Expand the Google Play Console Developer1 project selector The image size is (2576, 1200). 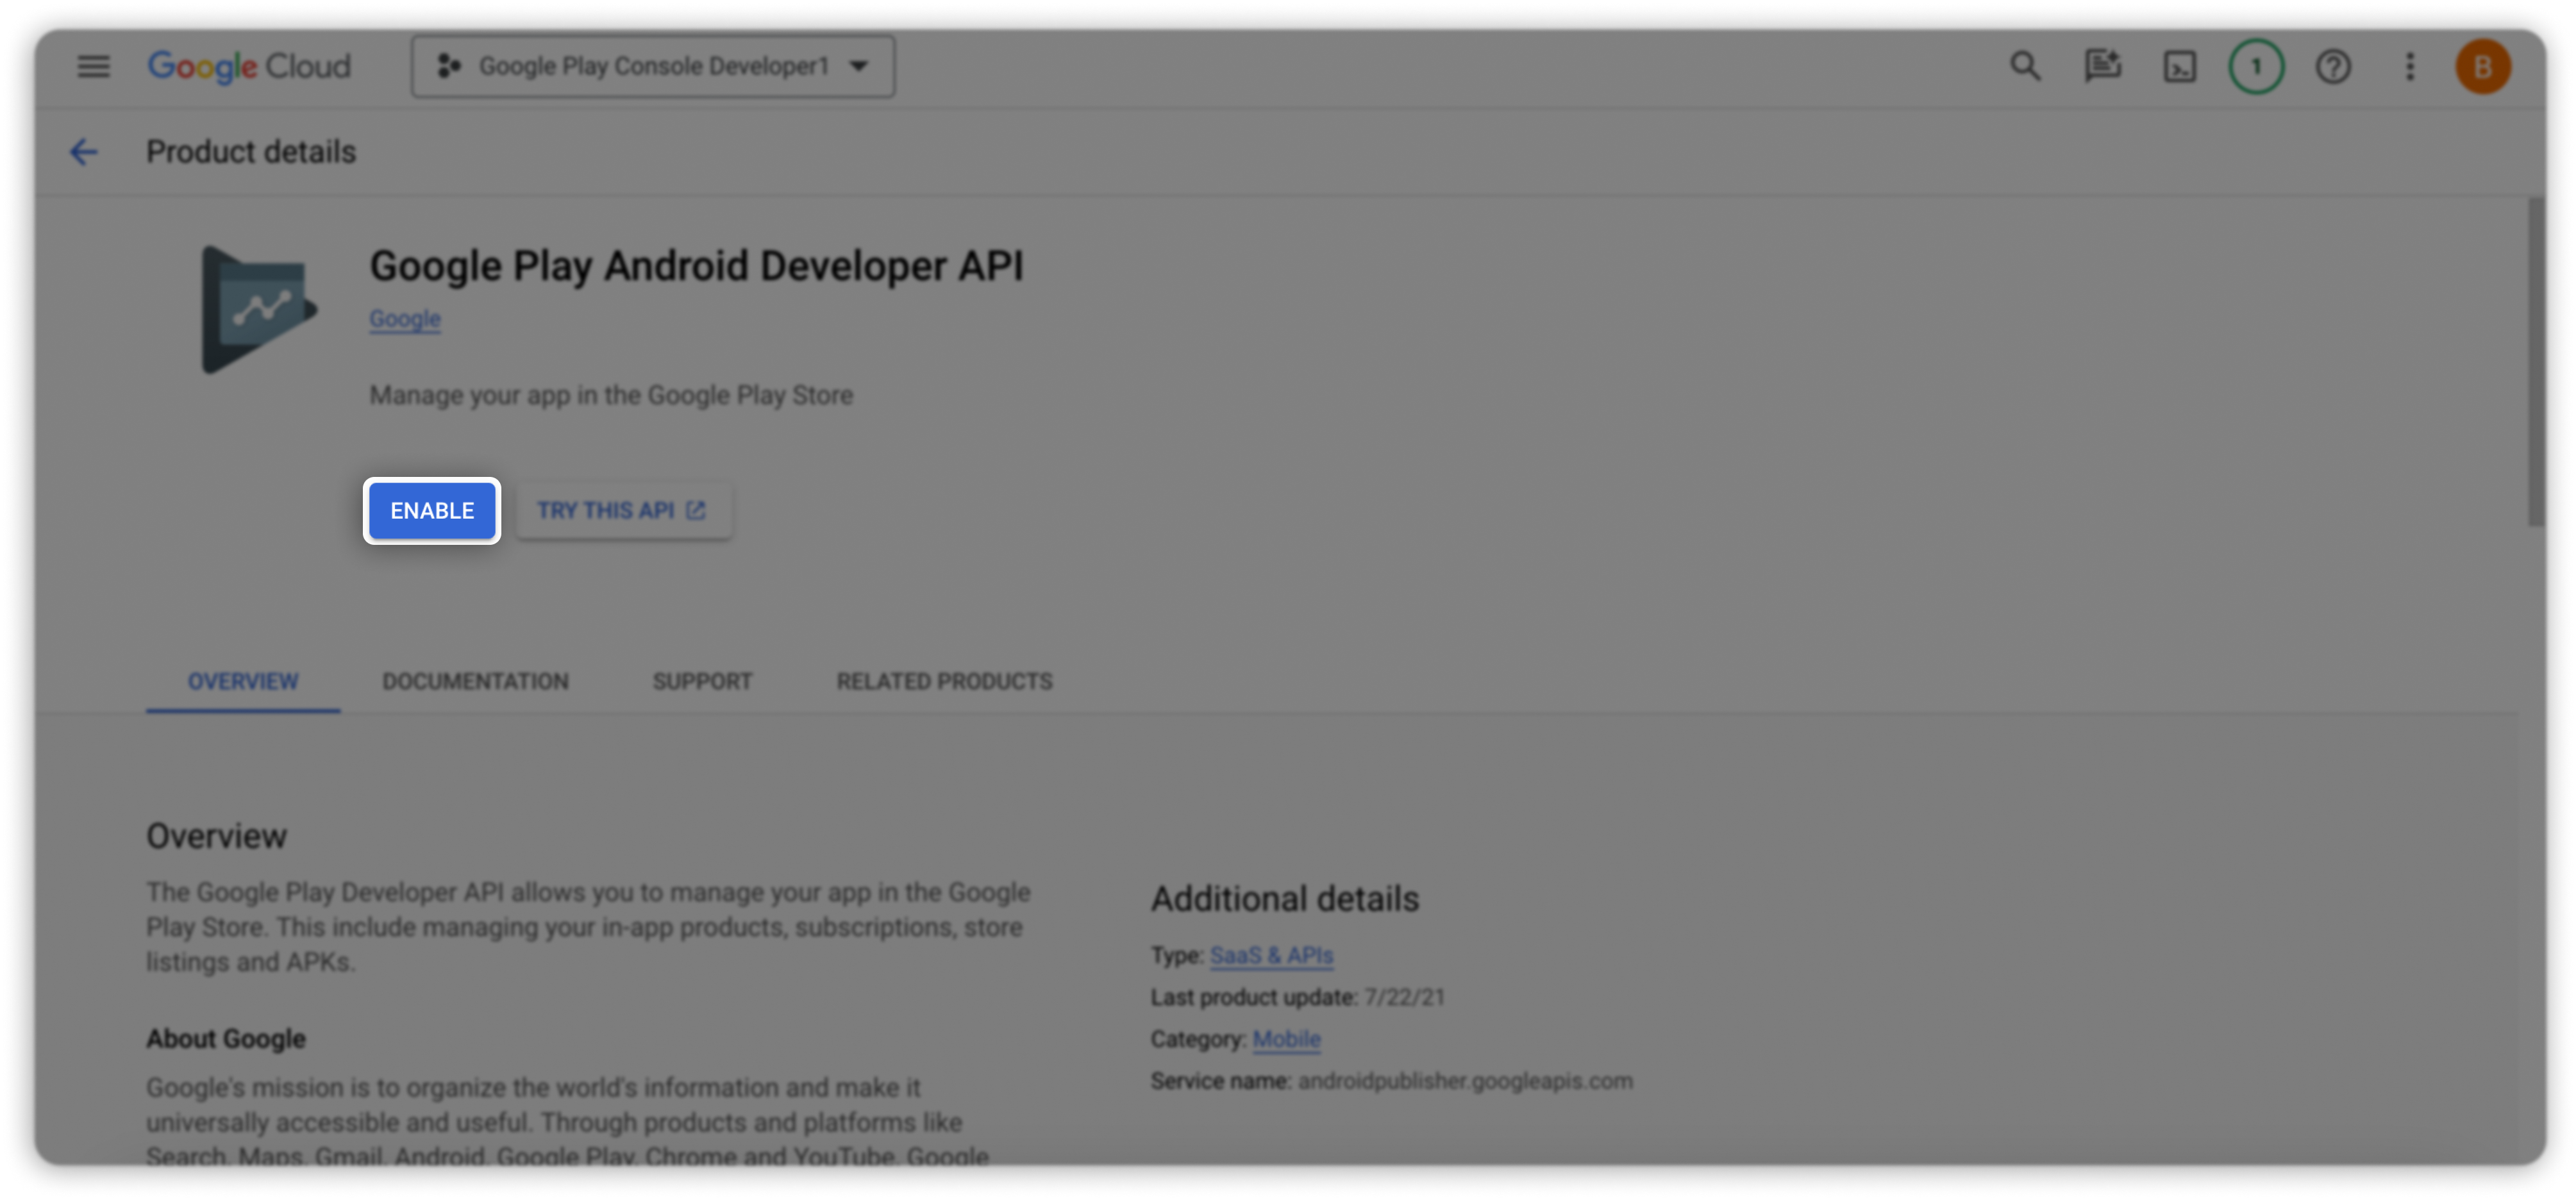point(653,66)
